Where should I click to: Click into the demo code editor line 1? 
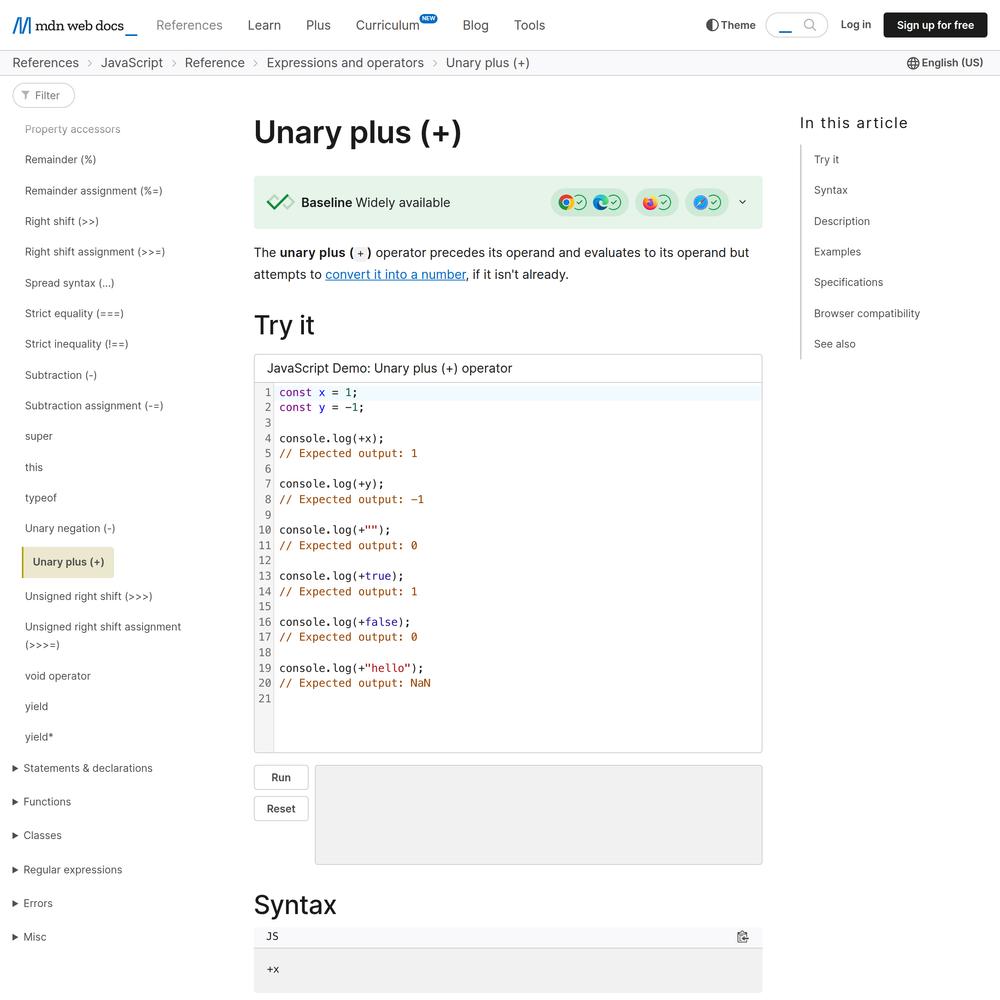pyautogui.click(x=520, y=392)
